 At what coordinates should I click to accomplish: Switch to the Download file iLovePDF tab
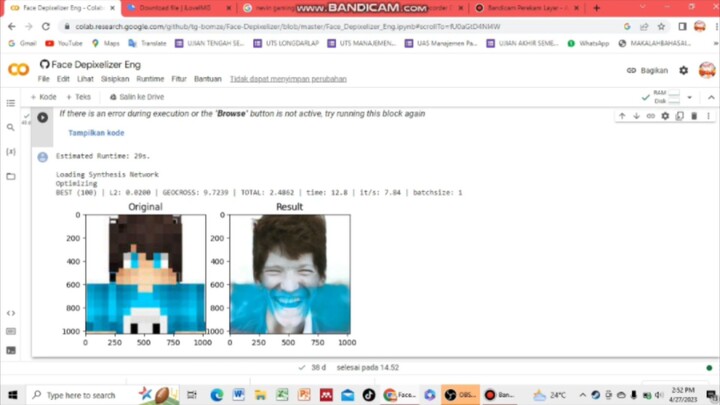179,8
